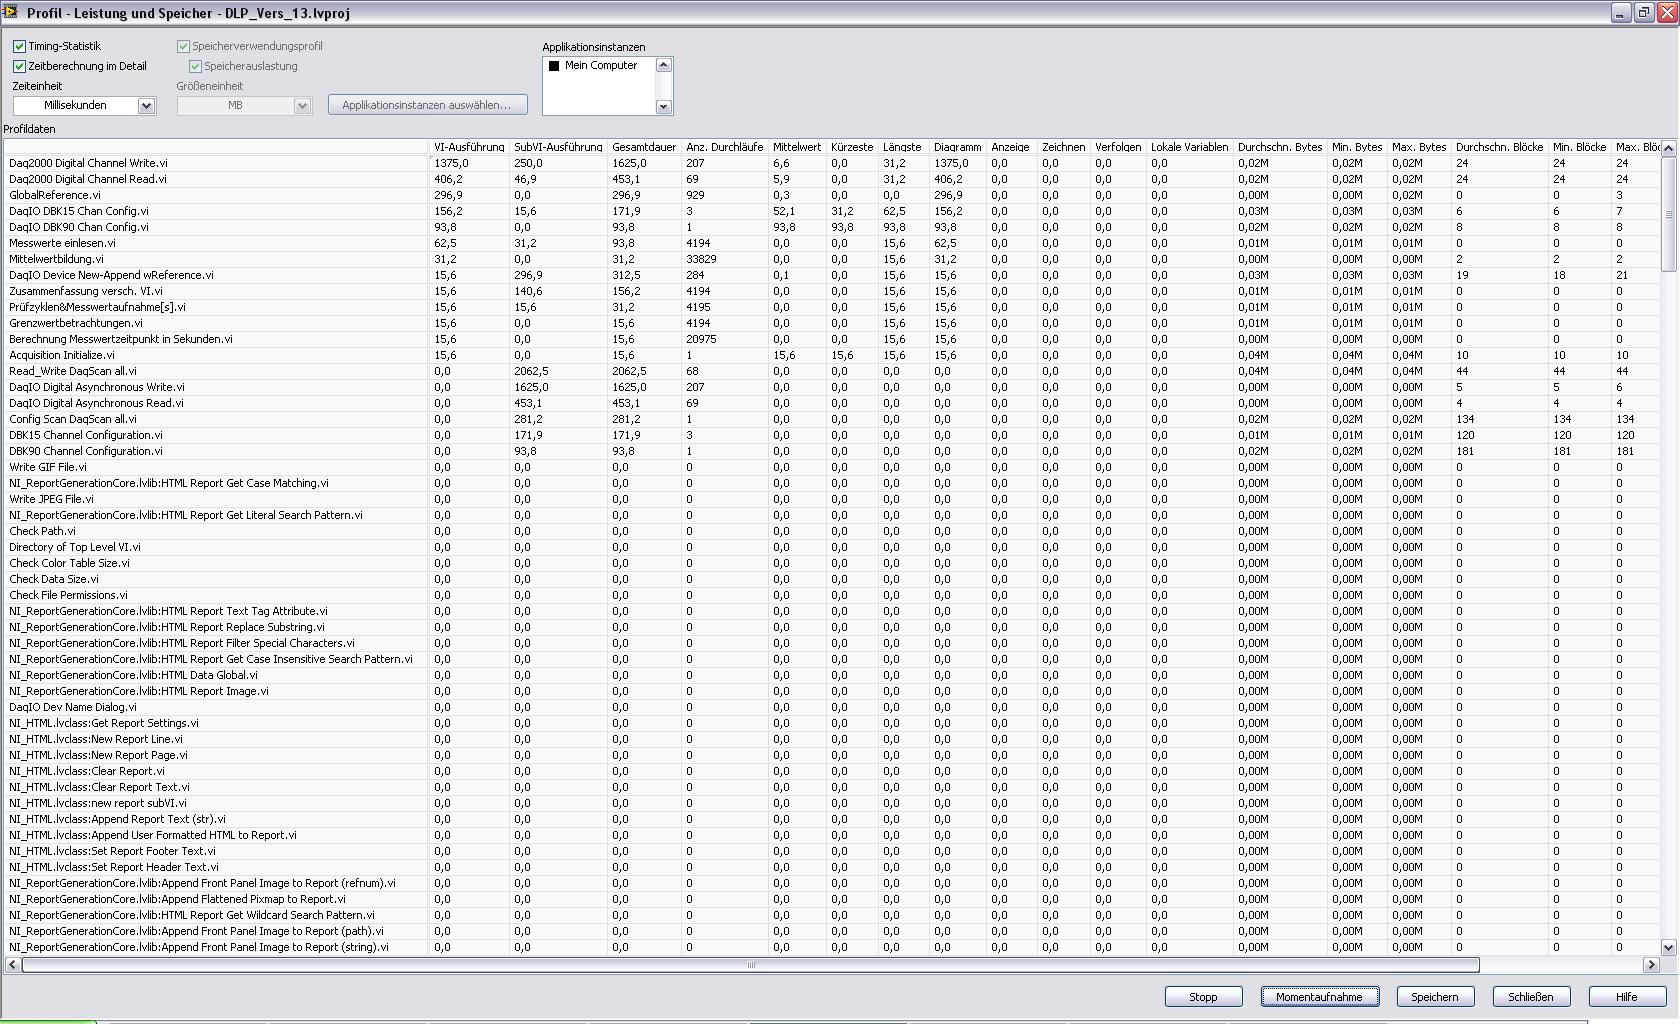Image resolution: width=1680 pixels, height=1024 pixels.
Task: Click the Längste column header
Action: pos(903,147)
